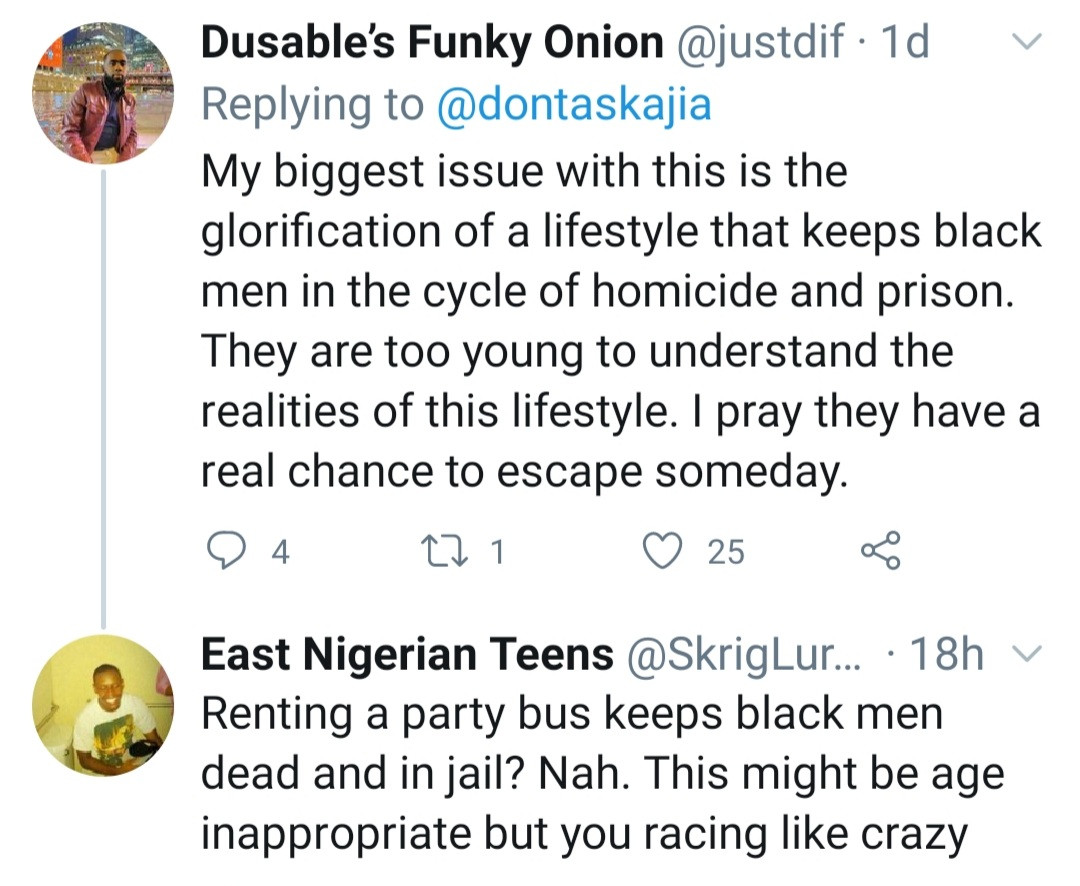Open the reply about renting a party bus

click(600, 775)
